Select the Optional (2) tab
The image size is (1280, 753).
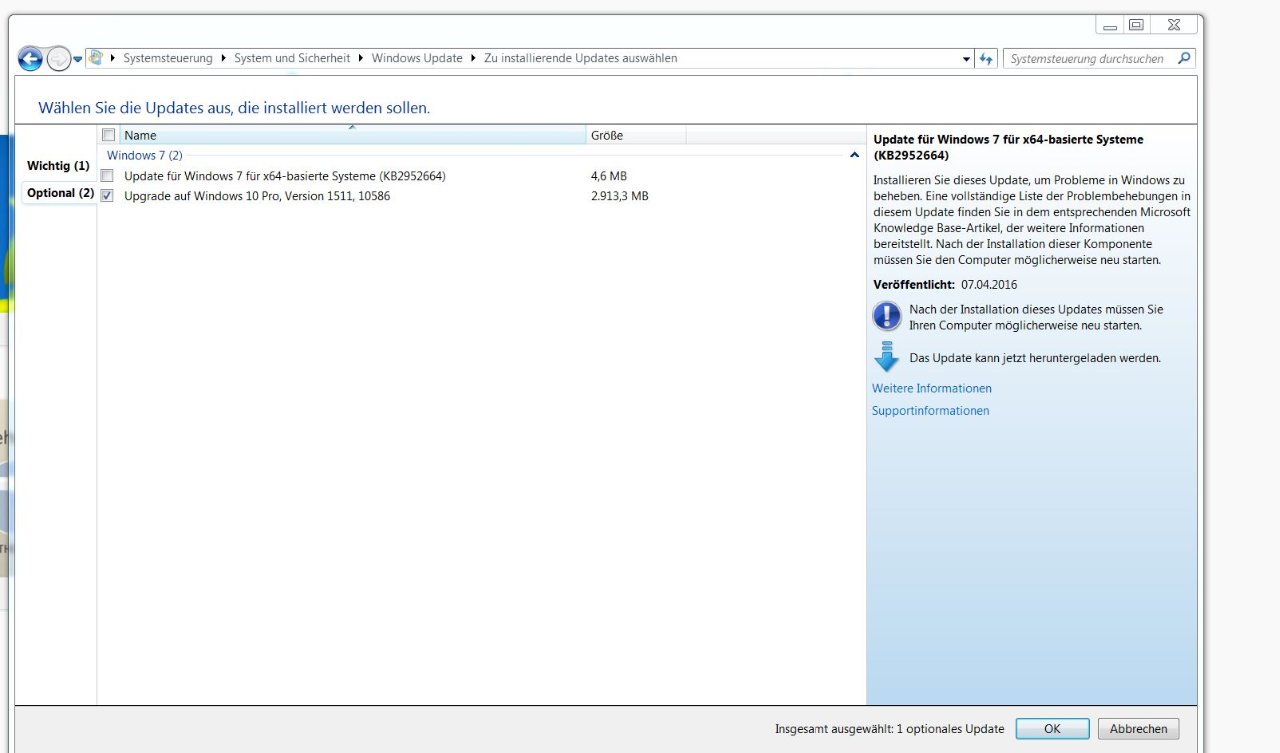(x=60, y=193)
